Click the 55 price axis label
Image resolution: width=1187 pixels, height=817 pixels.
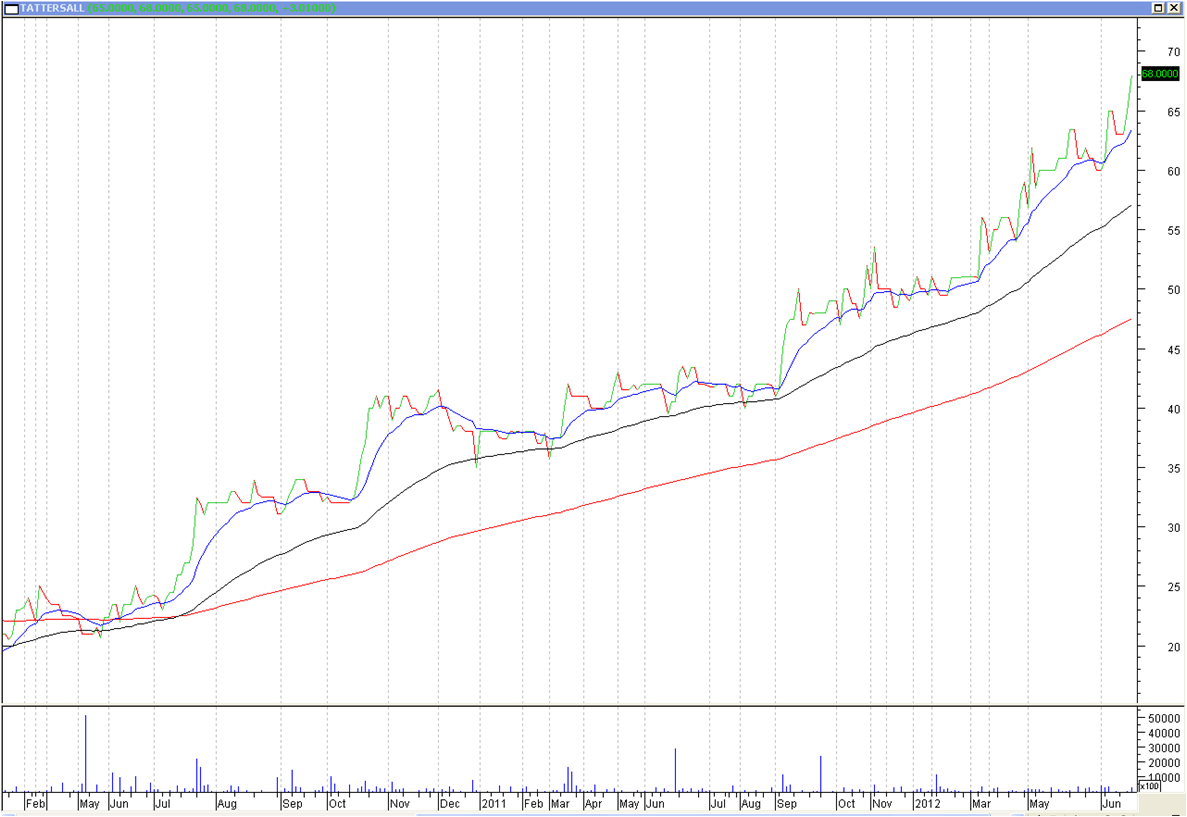[x=1173, y=230]
